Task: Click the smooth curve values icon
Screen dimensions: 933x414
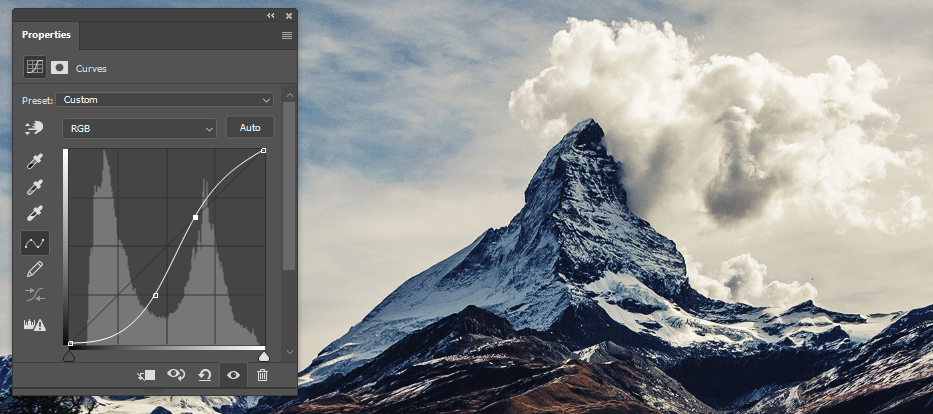Action: tap(35, 294)
